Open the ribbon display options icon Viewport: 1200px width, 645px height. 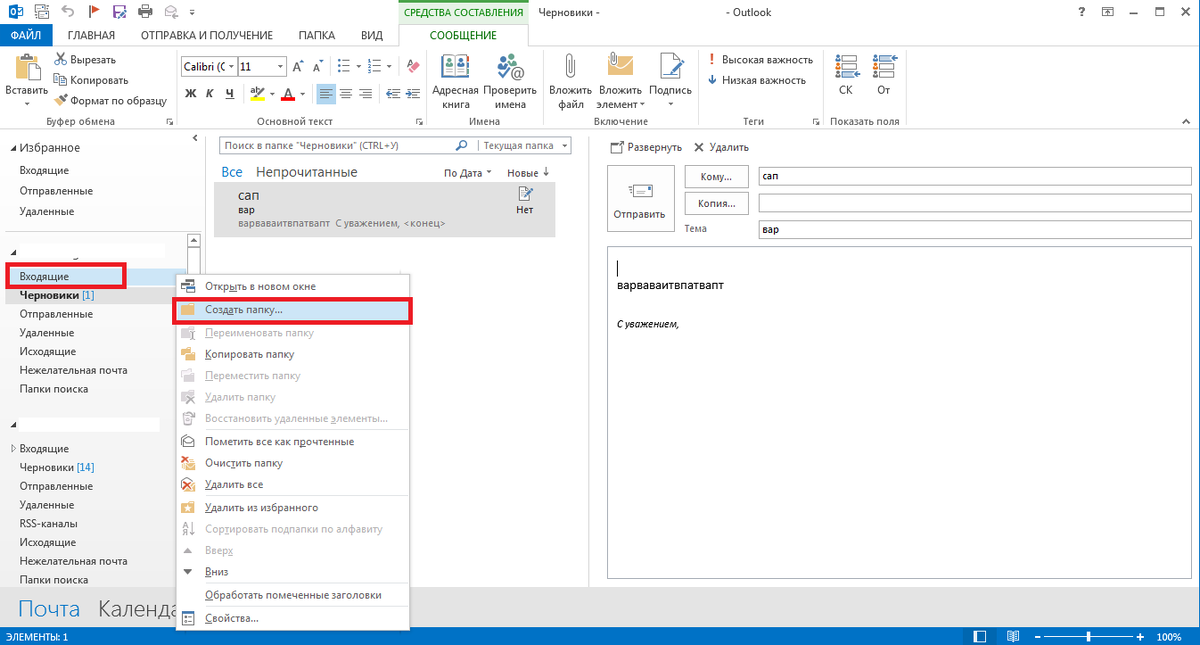1108,11
